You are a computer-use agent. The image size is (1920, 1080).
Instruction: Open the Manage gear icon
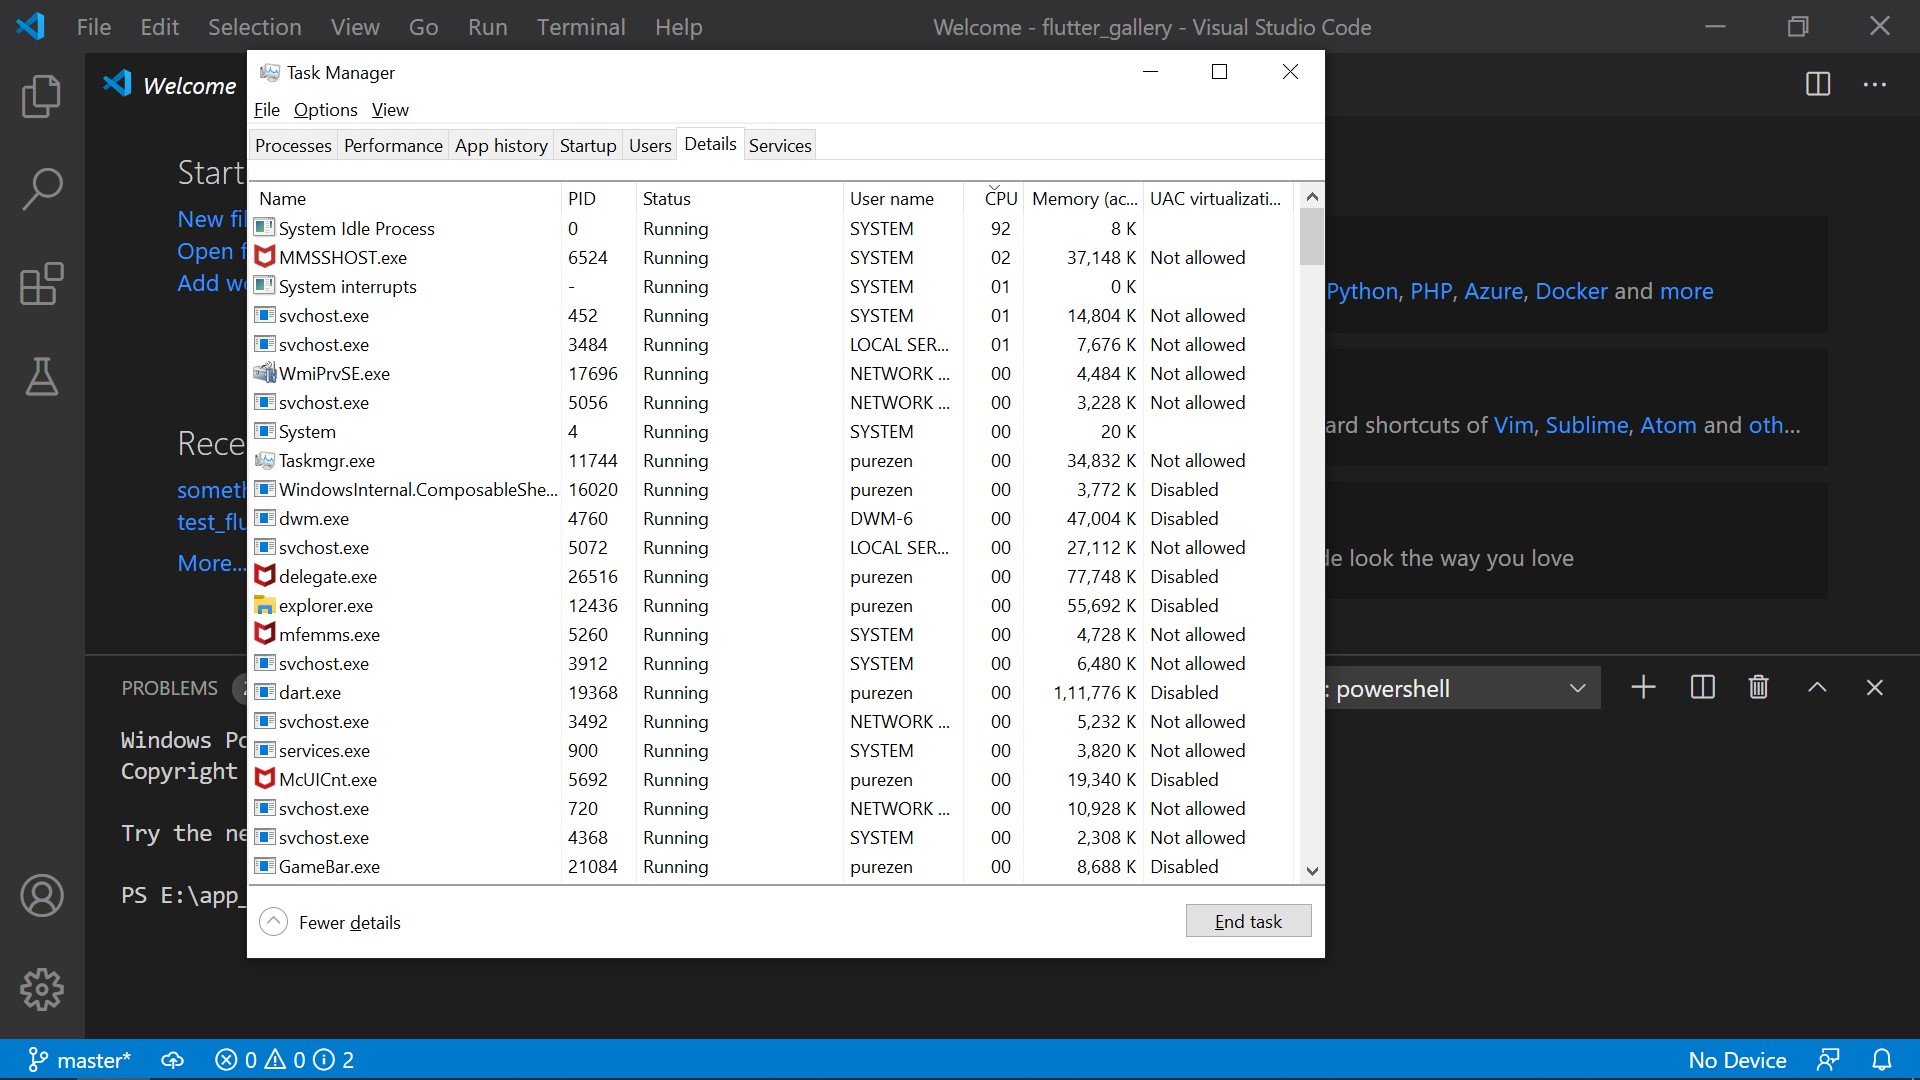(x=41, y=989)
